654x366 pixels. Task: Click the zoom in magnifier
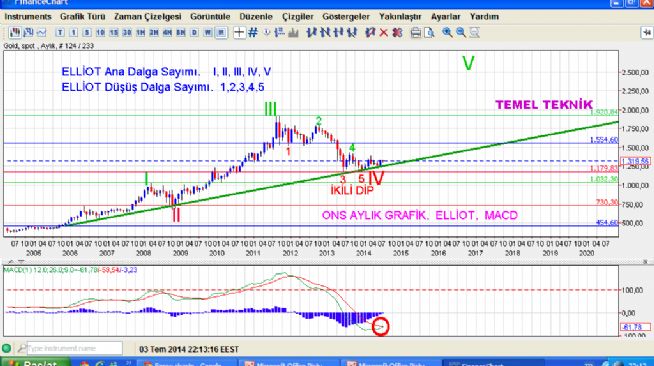447,33
